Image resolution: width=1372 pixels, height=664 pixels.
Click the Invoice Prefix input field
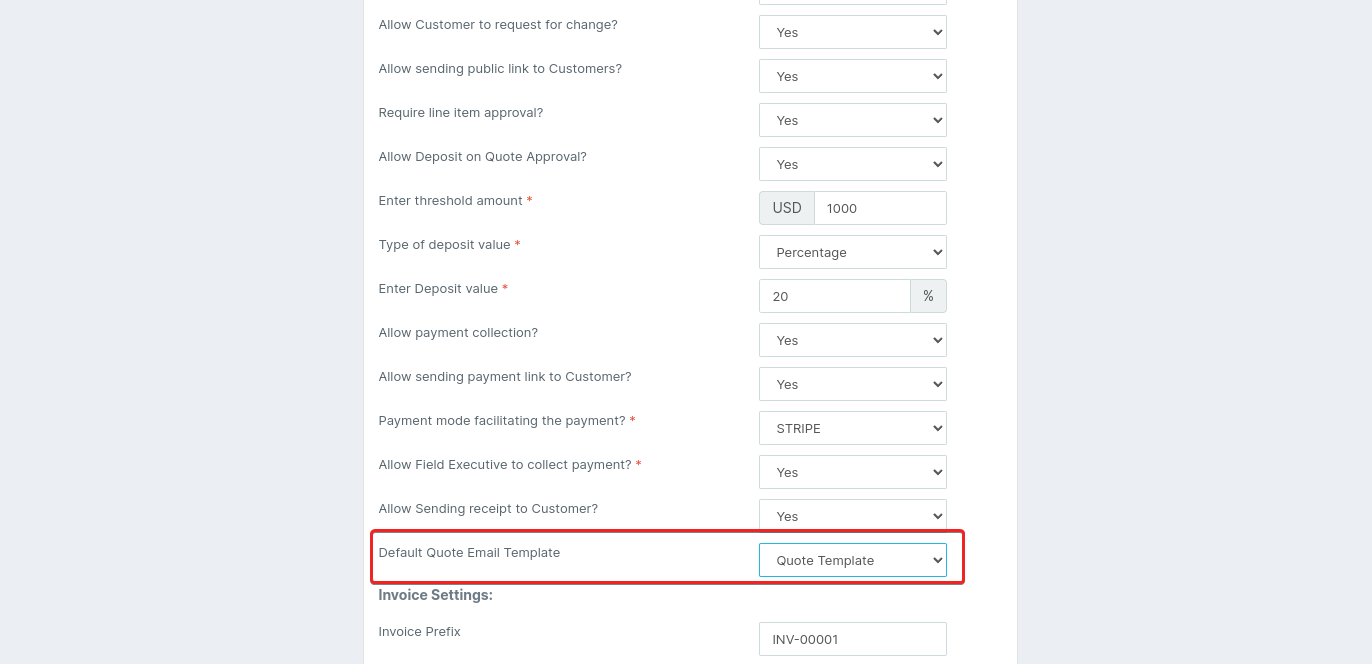coord(852,638)
